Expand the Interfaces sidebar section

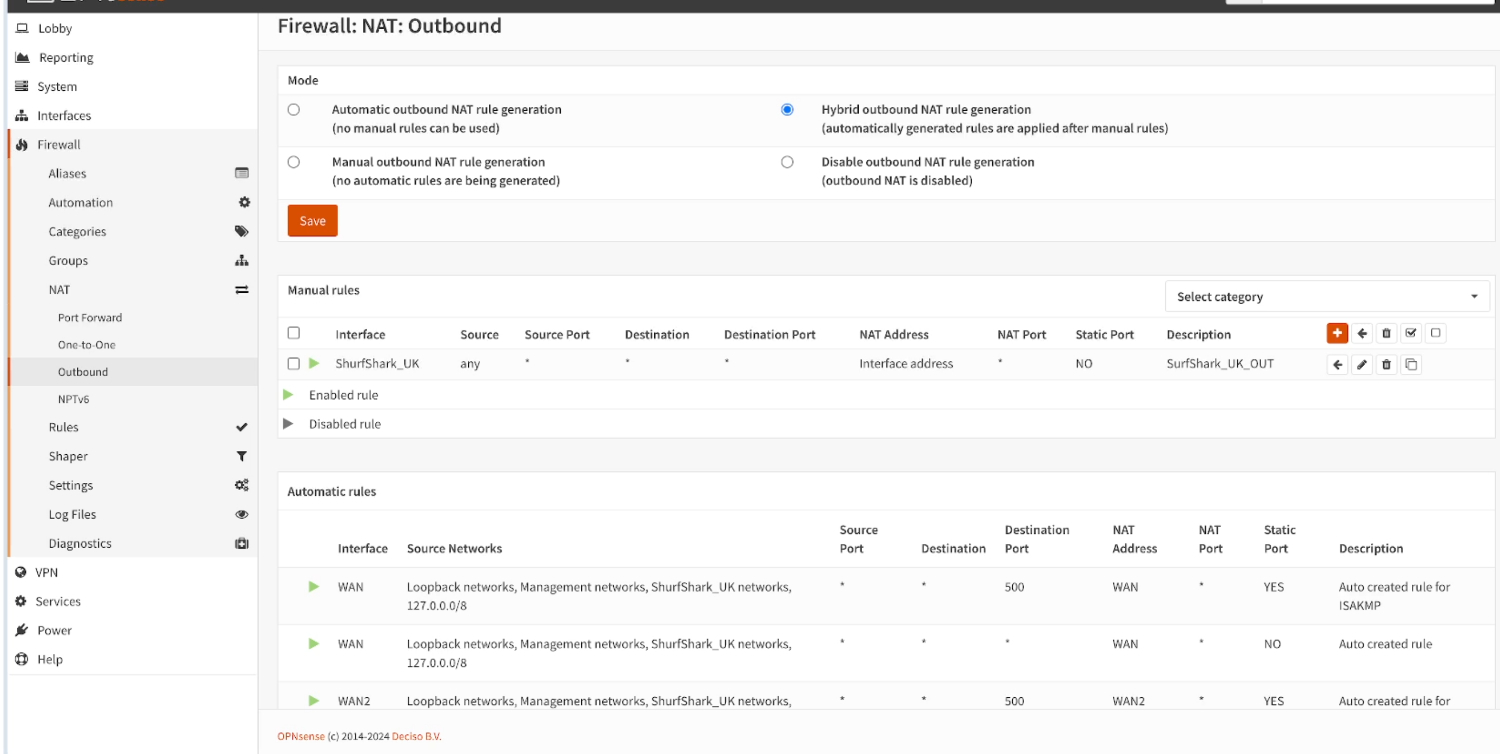(64, 116)
